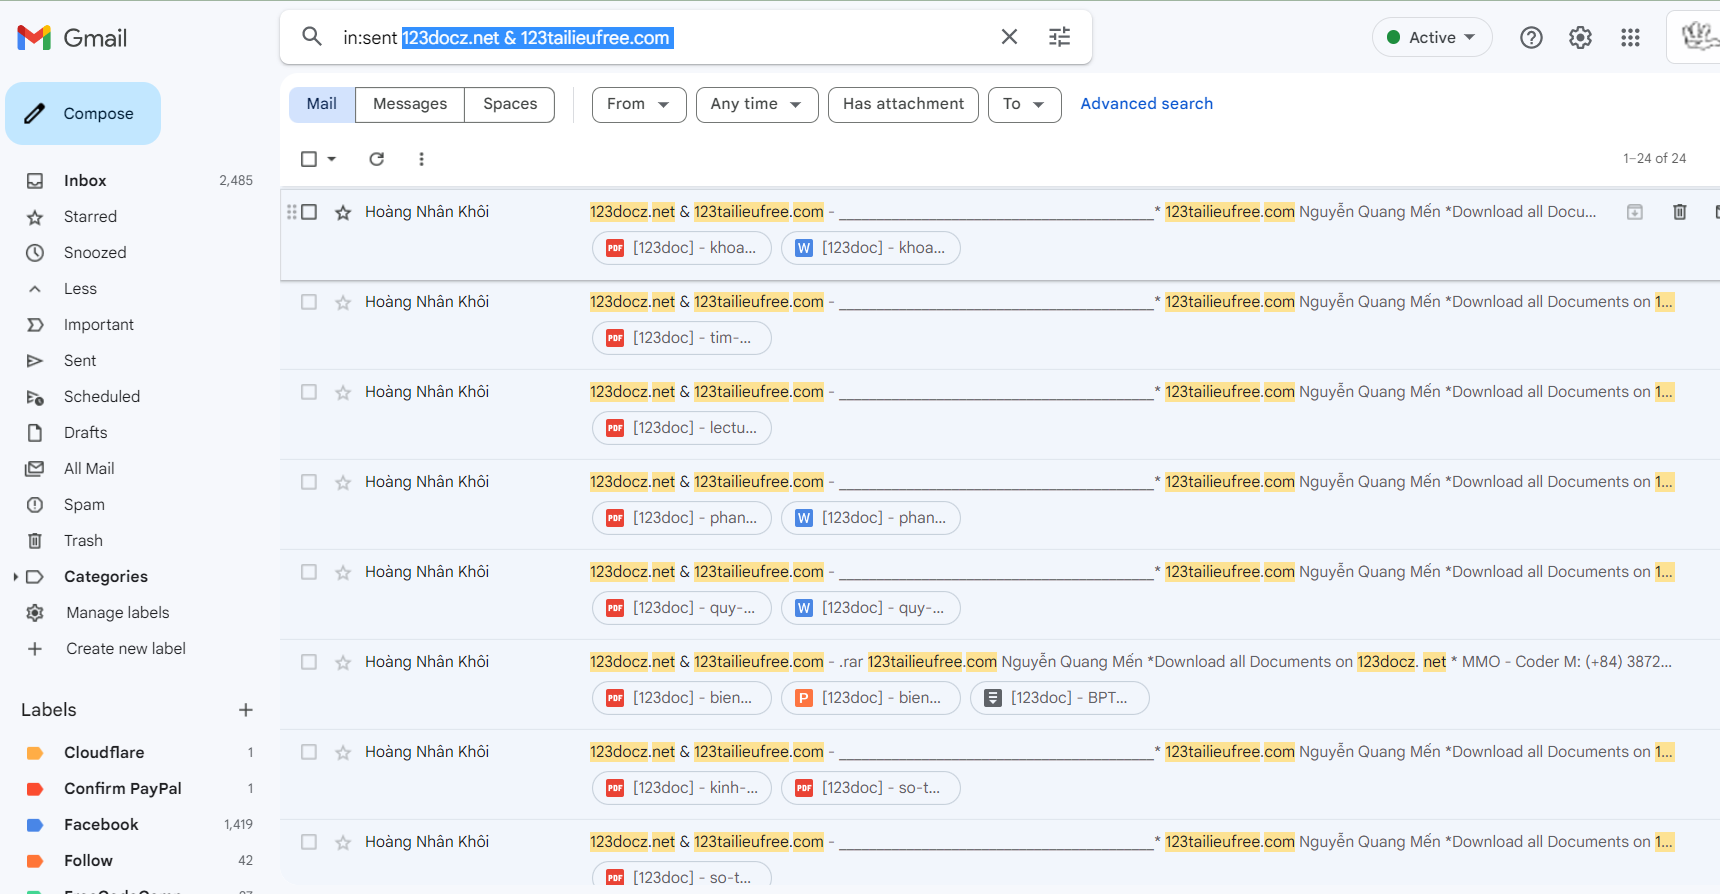Screen dimensions: 1720x894
Task: Star the email with lectu attachment
Action: coord(343,392)
